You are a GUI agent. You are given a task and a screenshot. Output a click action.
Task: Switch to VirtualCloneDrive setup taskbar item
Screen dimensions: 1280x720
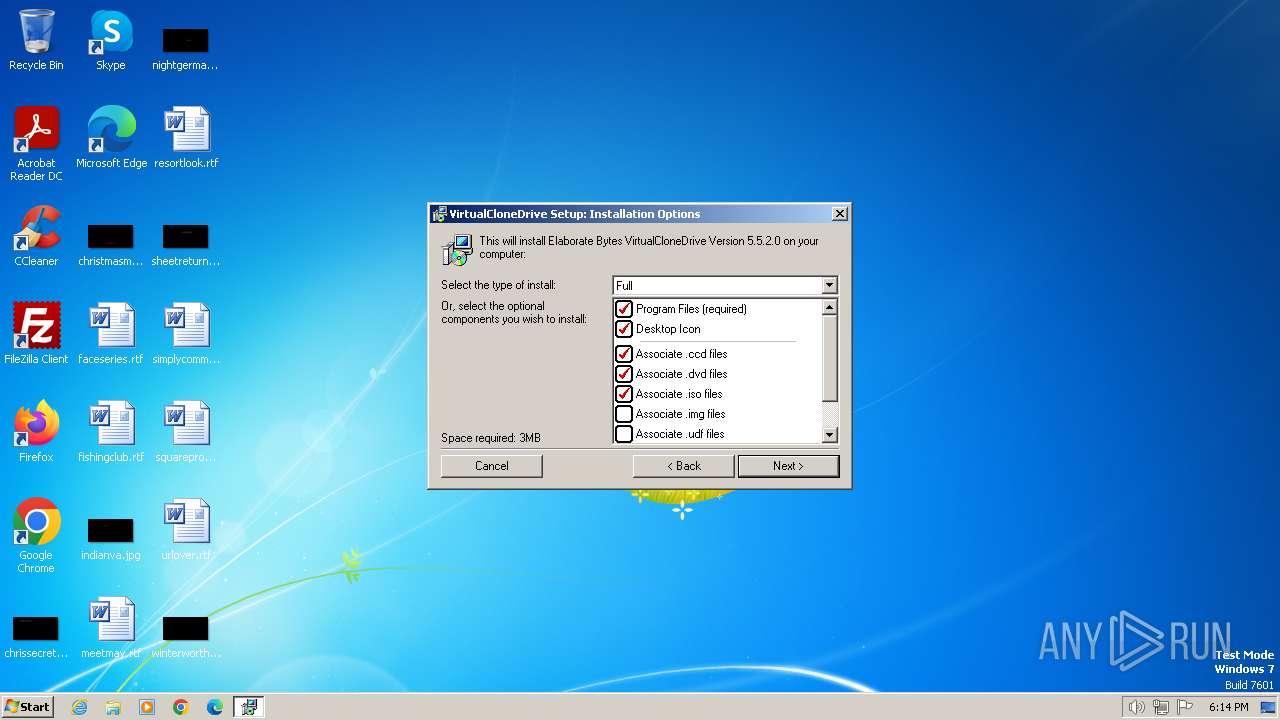coord(249,707)
